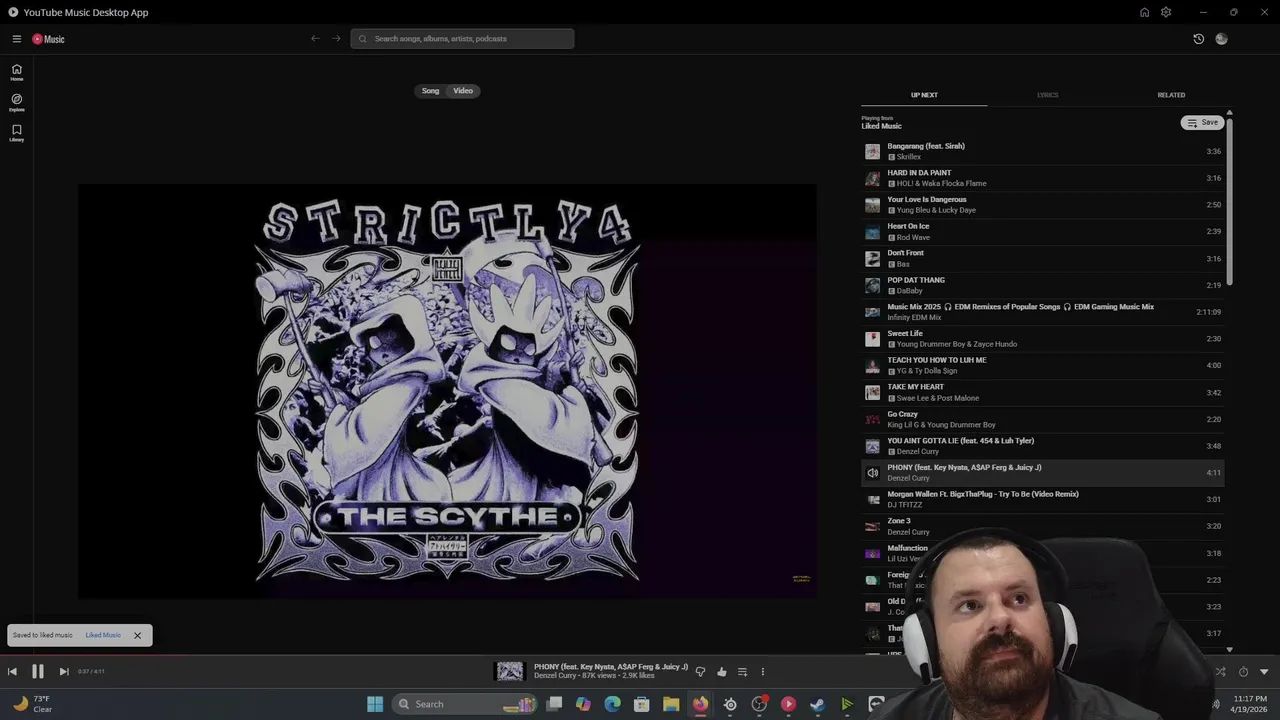Open Denzel Curry artist link in player bar

pos(555,676)
